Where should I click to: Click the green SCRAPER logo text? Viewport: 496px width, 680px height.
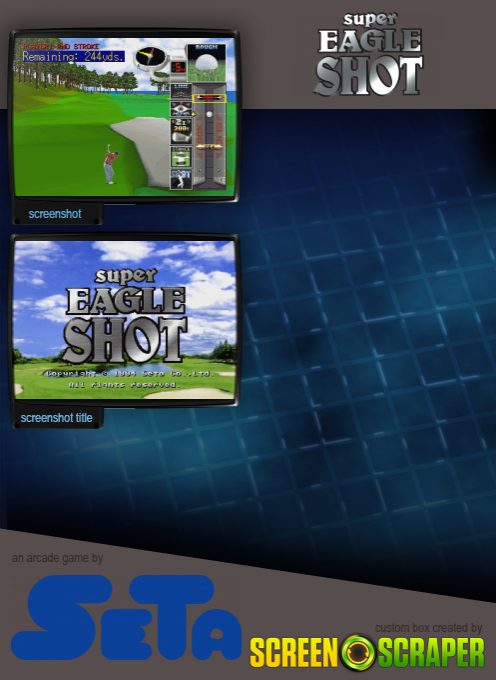[x=431, y=652]
